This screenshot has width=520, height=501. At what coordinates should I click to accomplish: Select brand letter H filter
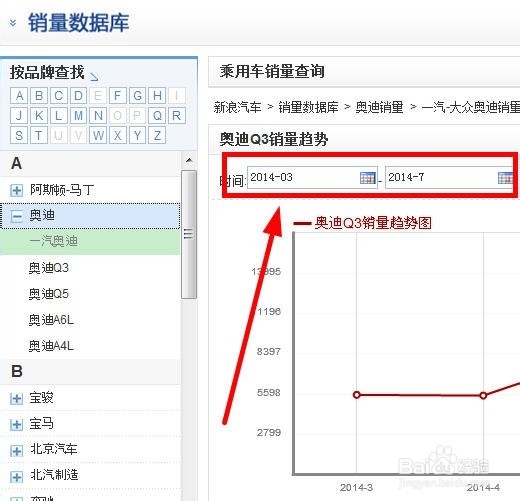157,96
